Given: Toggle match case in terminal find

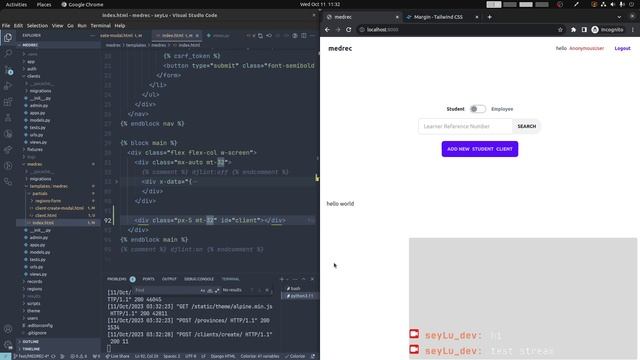Looking at the screenshot, I should coord(203,291).
